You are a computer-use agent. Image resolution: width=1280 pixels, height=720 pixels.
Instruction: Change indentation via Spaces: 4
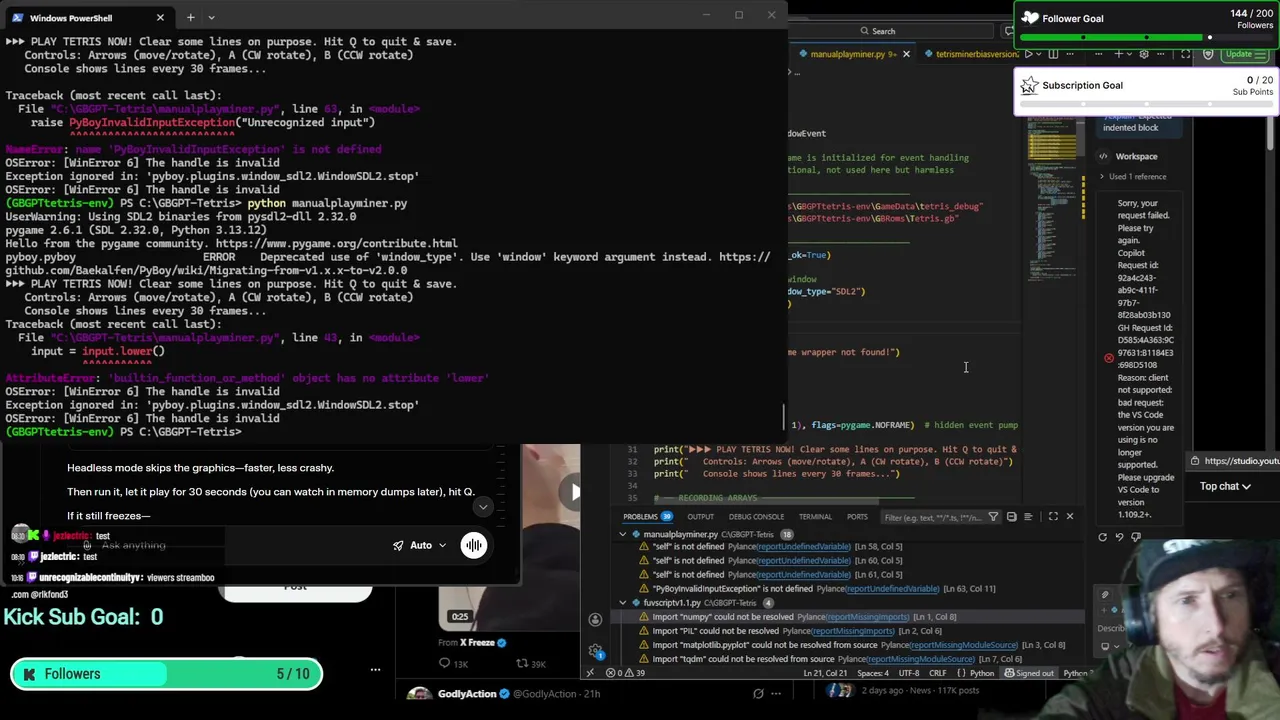point(873,673)
